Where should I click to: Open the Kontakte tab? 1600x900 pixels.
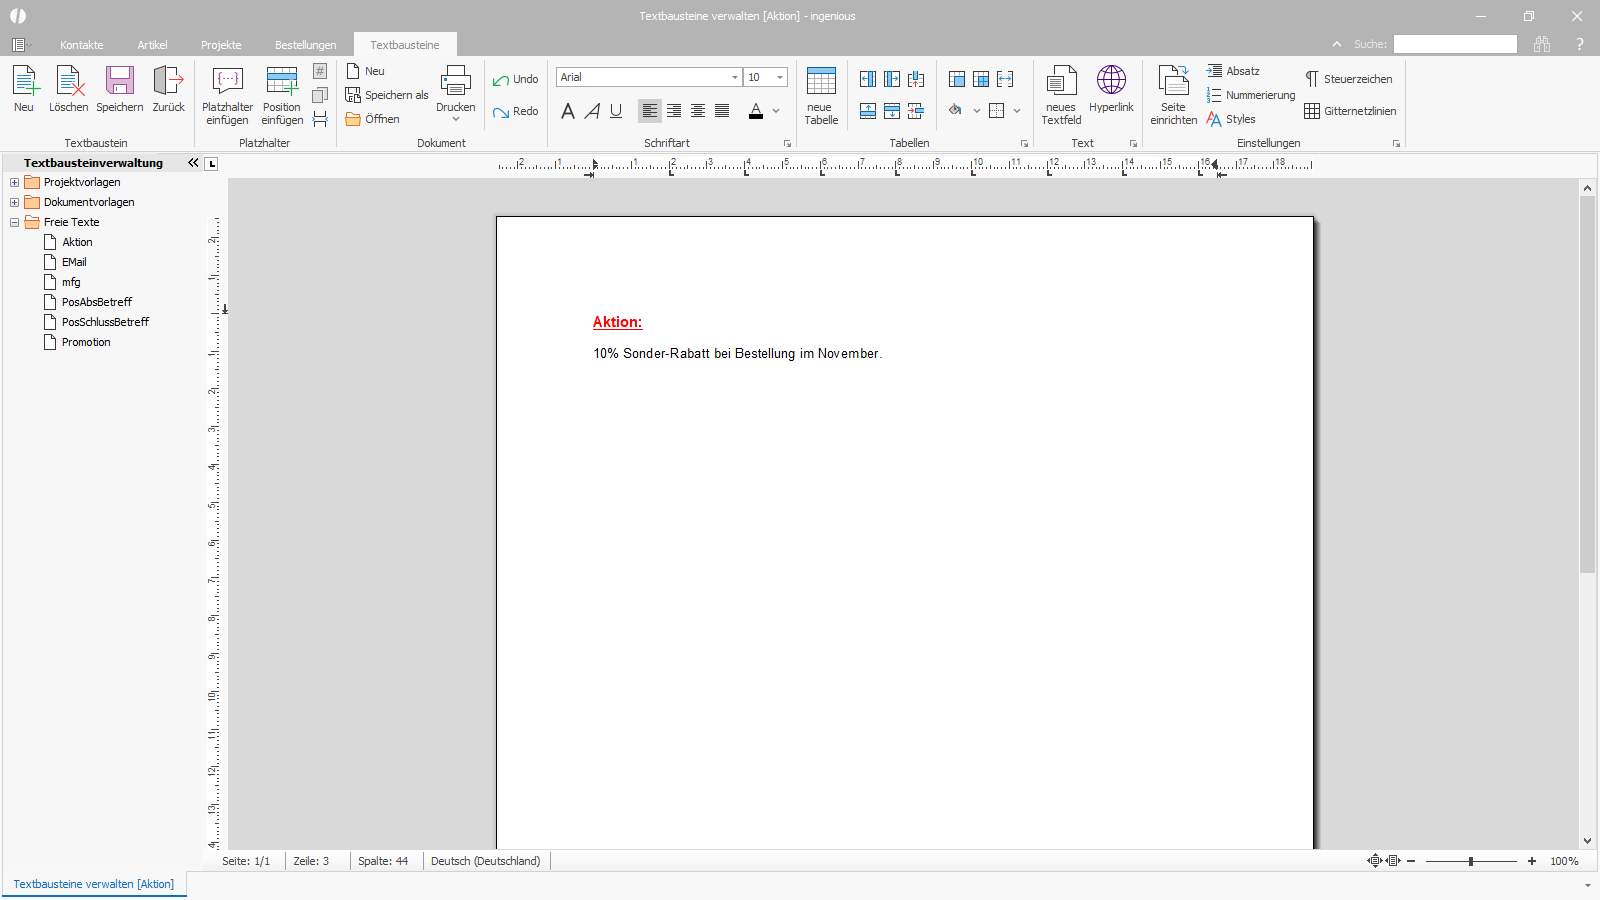tap(82, 45)
